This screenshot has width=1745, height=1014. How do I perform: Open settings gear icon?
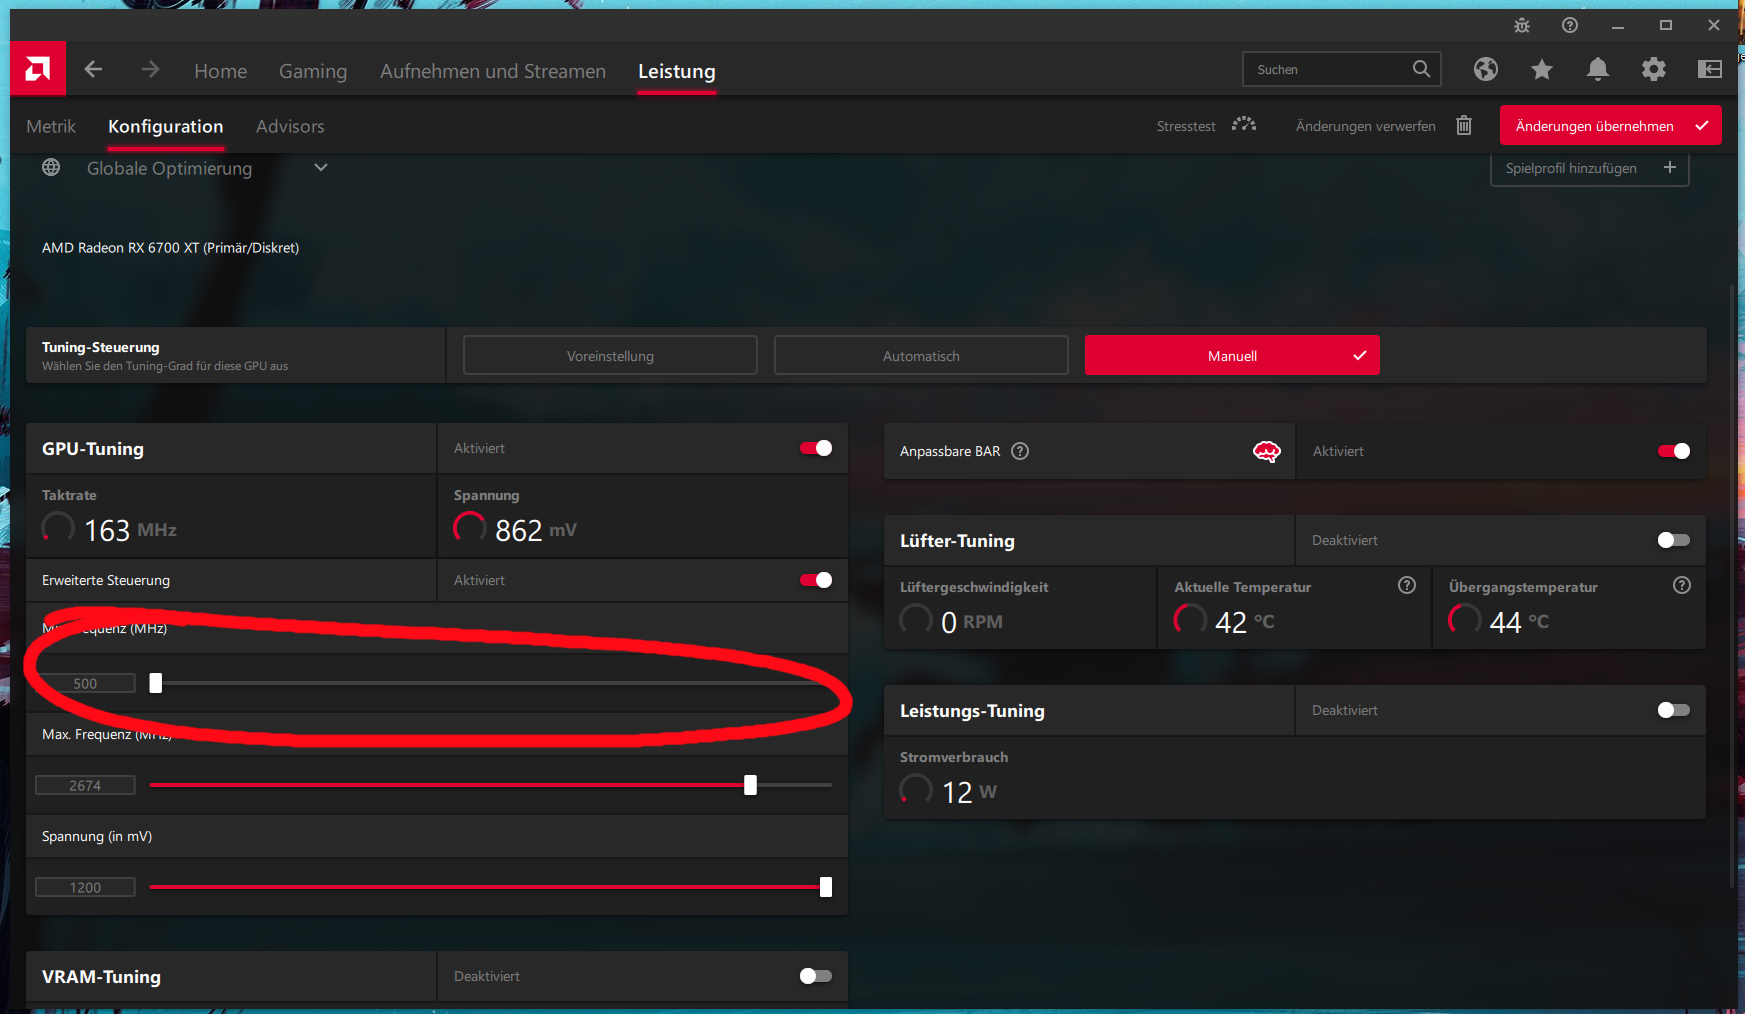pos(1654,69)
